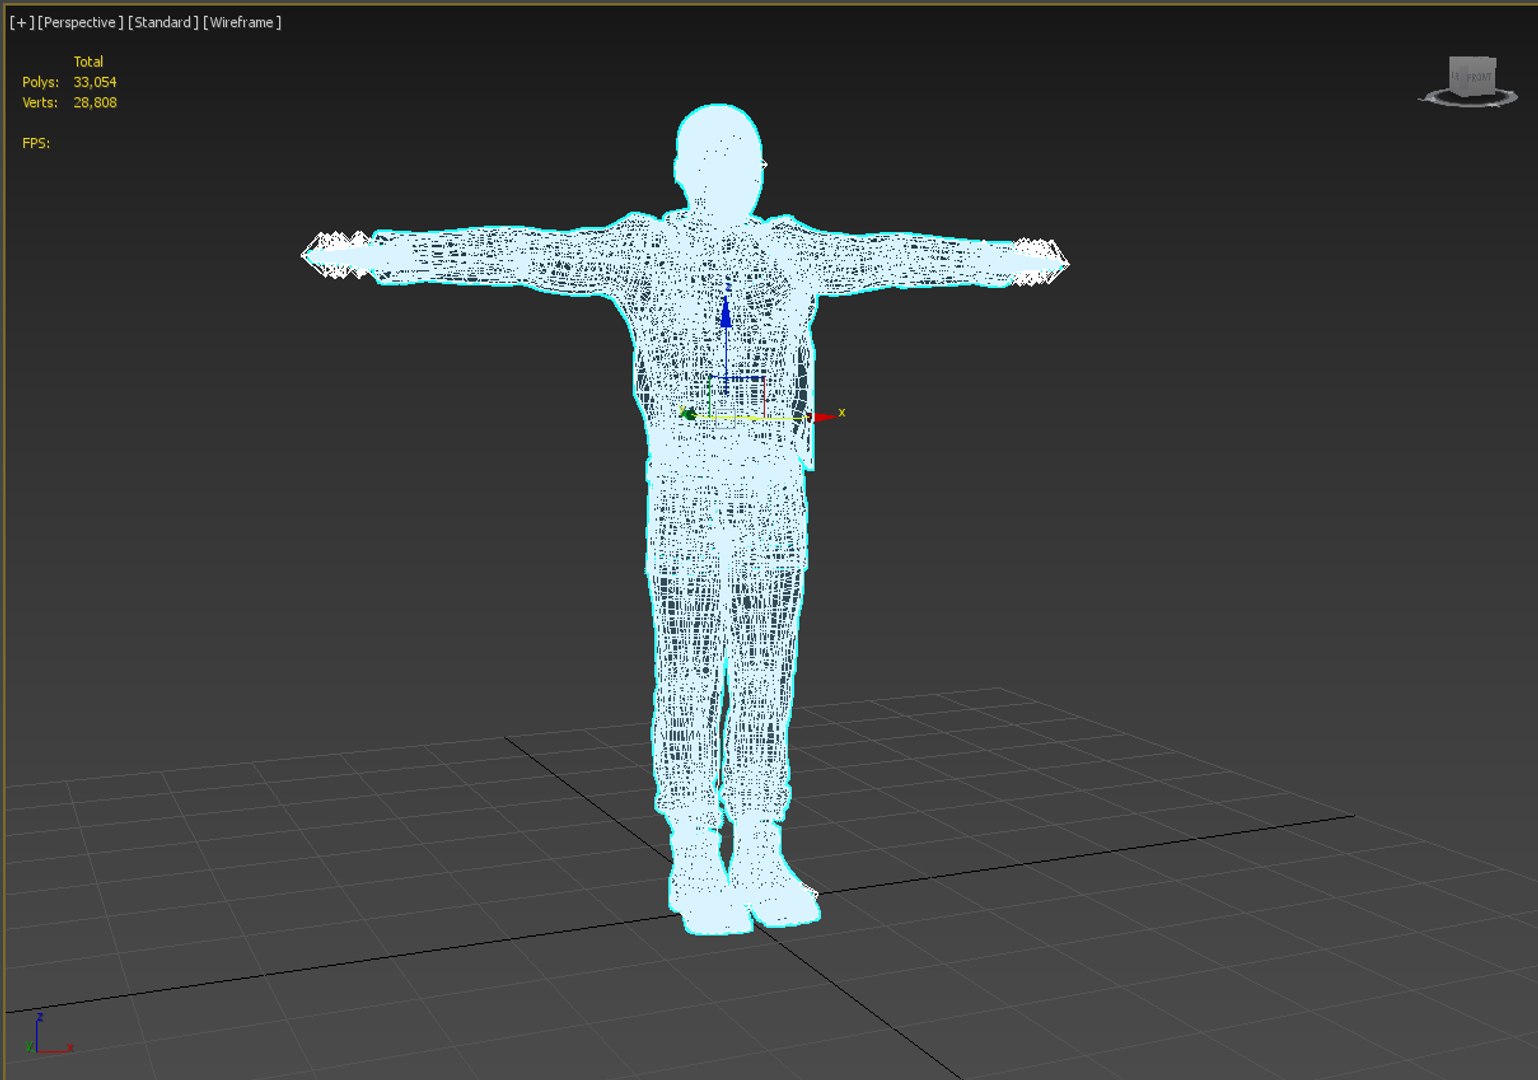Grab the red X-axis gizmo arrow
The height and width of the screenshot is (1080, 1538).
(824, 416)
